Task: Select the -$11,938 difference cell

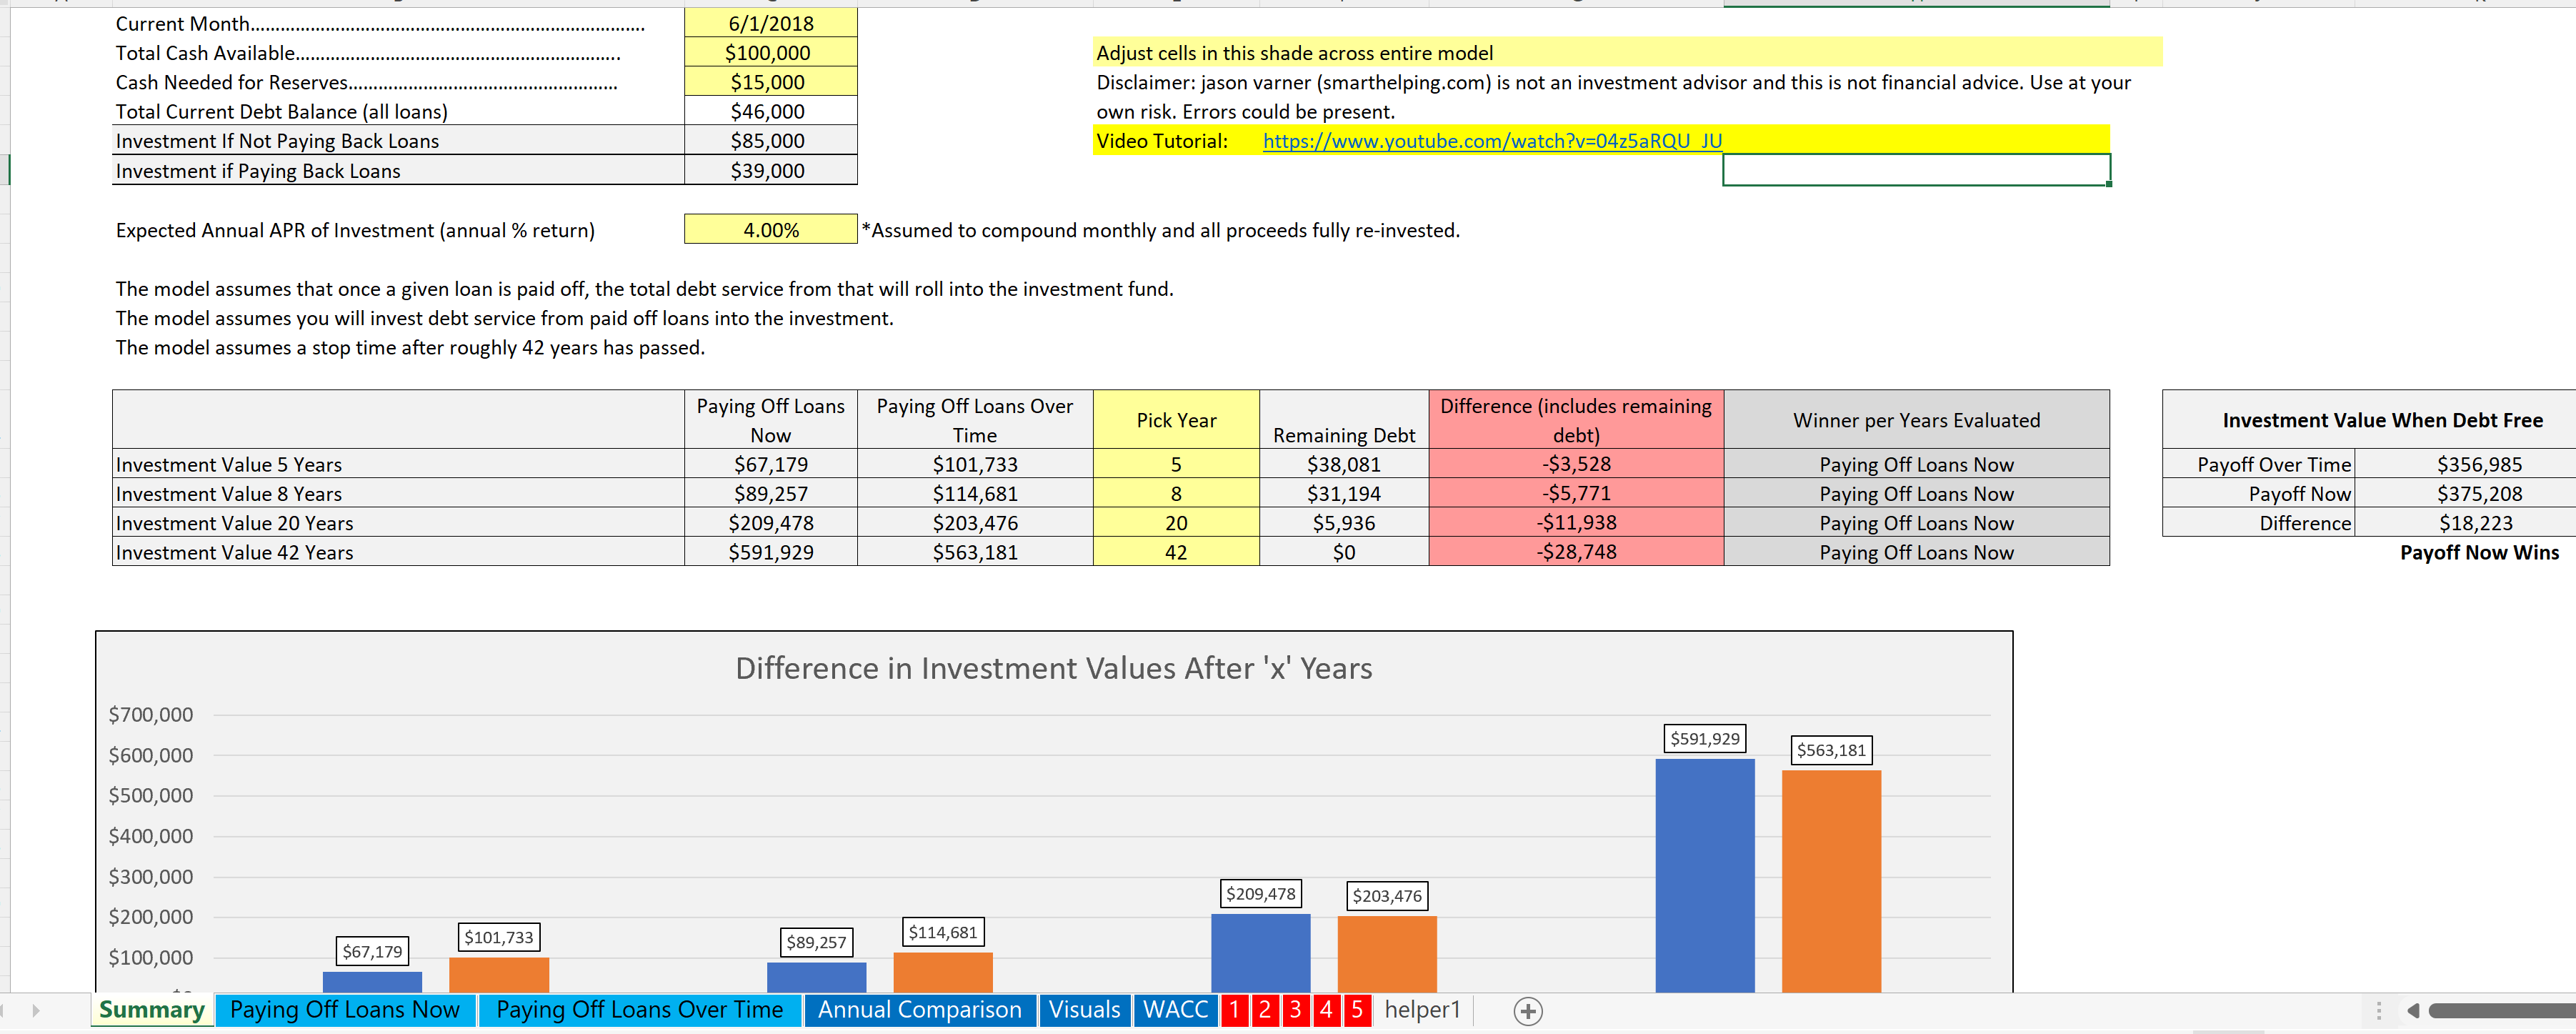Action: (x=1576, y=523)
